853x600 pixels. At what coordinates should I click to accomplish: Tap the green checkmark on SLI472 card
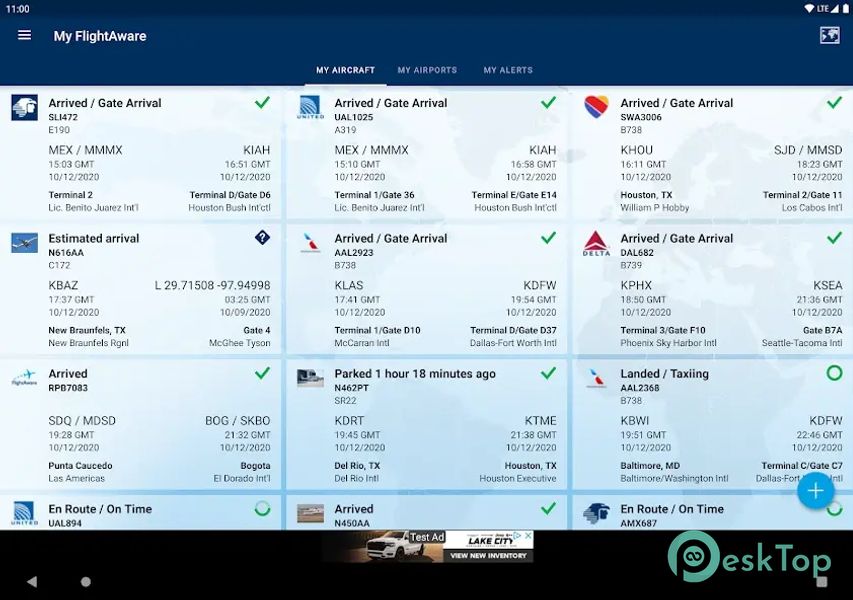(262, 102)
